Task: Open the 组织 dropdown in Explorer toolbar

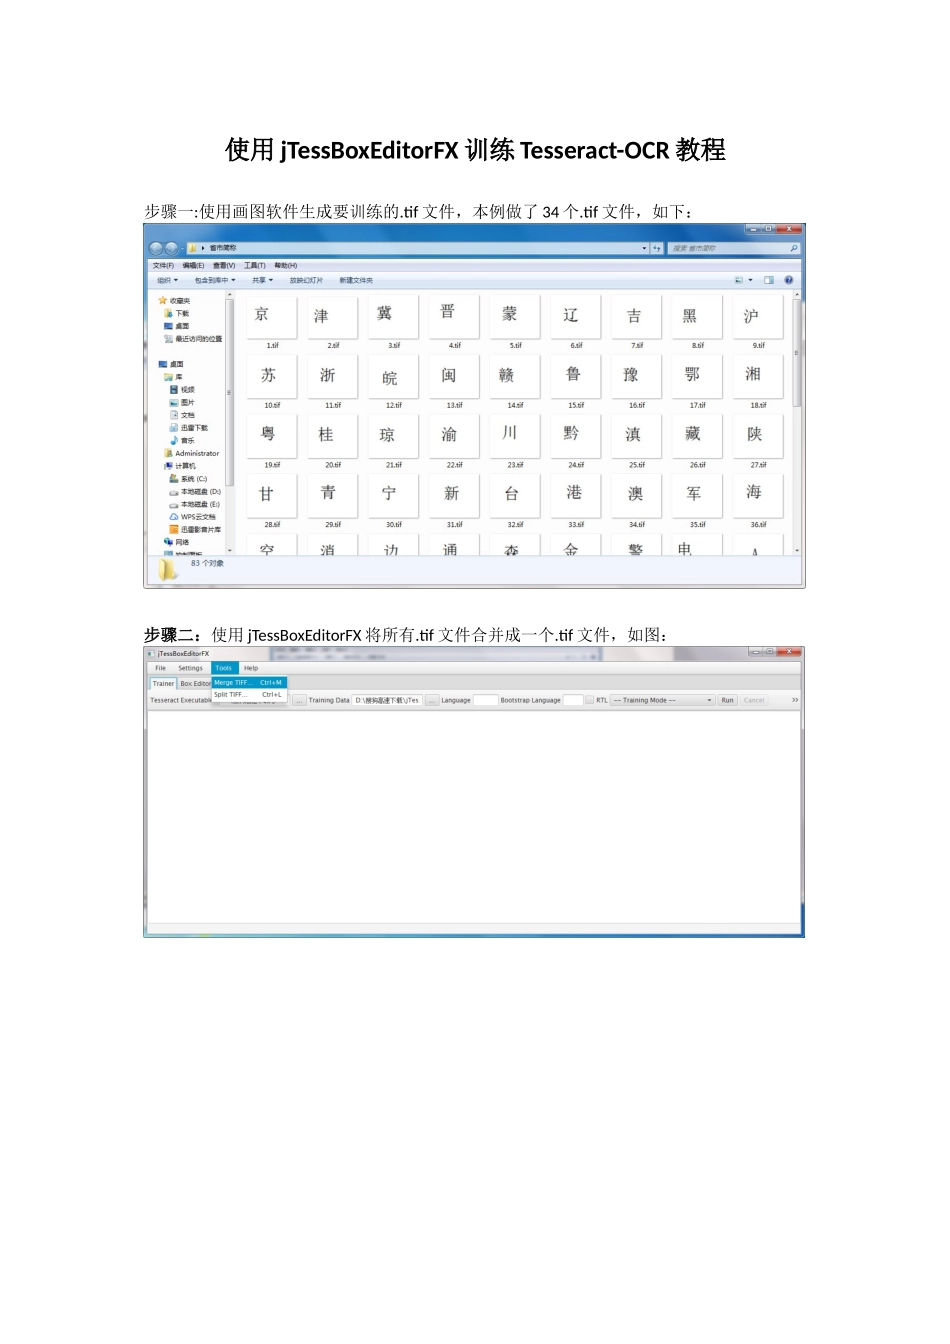Action: pos(167,281)
